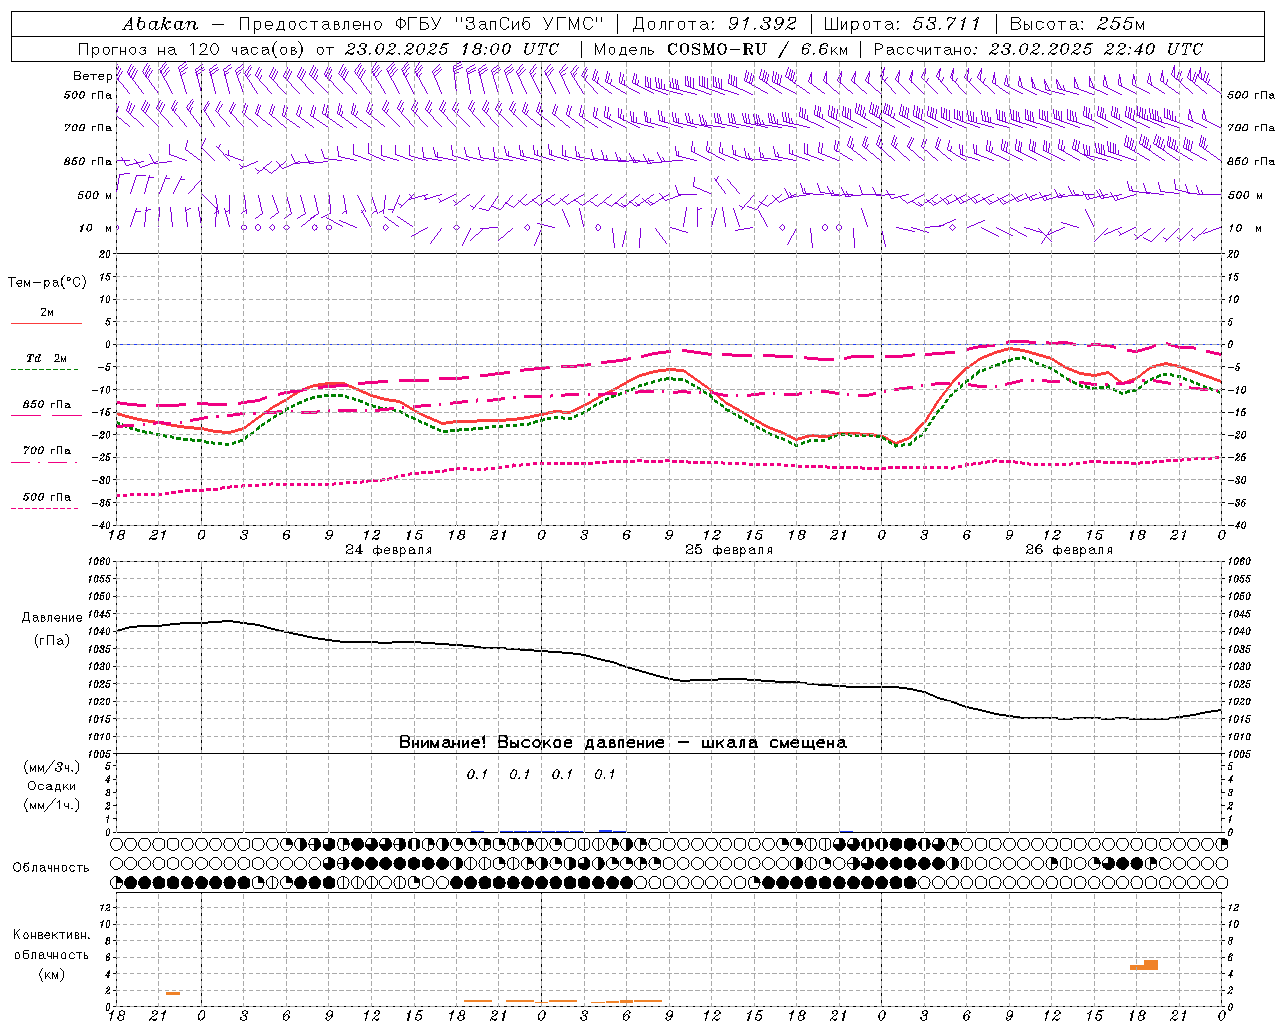
Task: Click the 'Тем-ра(°C)' axis label
Action: click(x=47, y=283)
